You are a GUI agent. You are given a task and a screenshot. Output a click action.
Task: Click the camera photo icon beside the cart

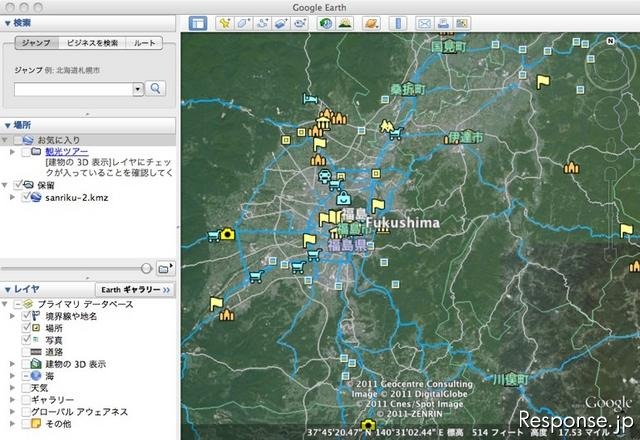tap(228, 234)
